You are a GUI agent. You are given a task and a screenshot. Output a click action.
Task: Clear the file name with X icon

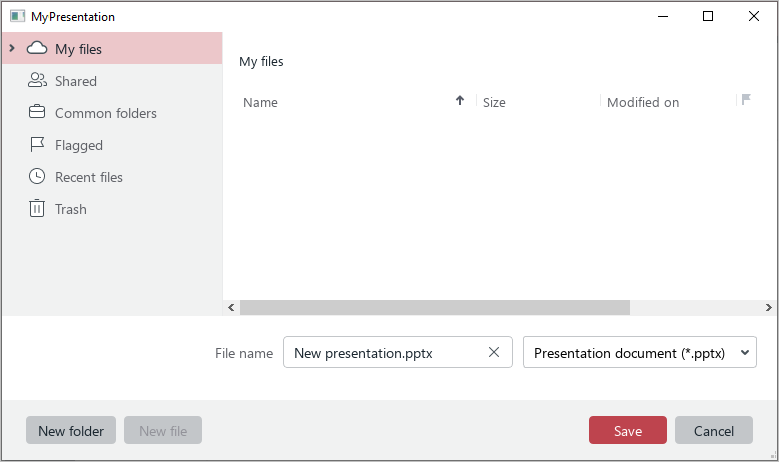point(494,352)
